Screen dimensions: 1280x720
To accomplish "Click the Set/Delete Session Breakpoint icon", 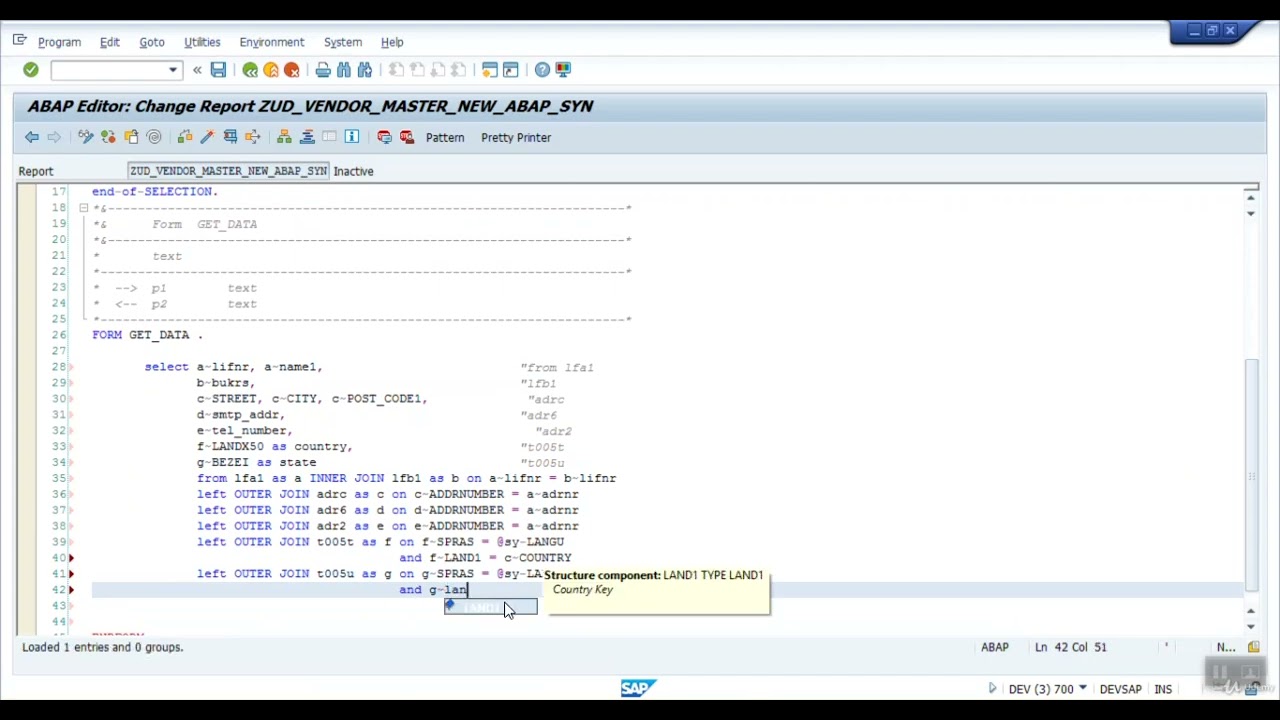I will pos(384,137).
